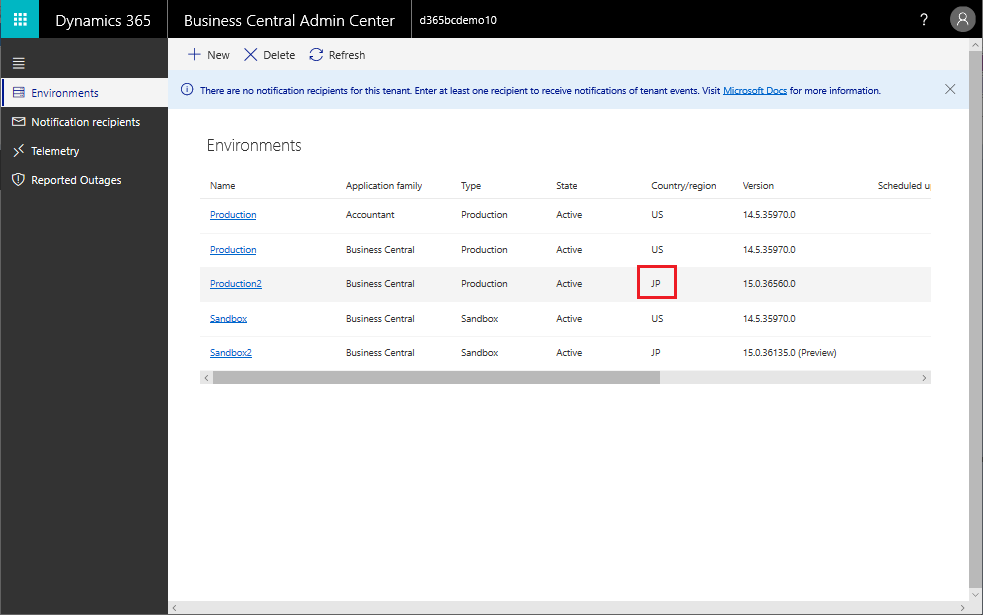Click the JP cell in Production2 row
This screenshot has width=983, height=615.
[656, 283]
